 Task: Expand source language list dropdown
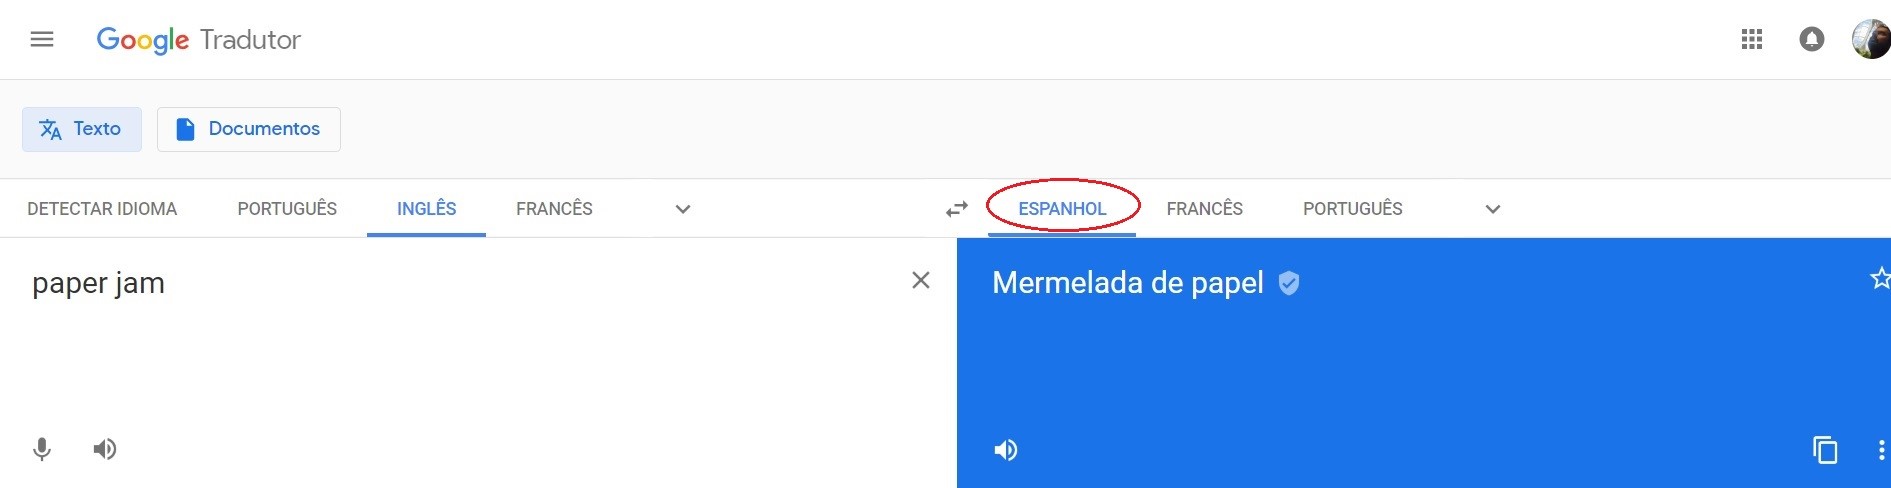(683, 209)
